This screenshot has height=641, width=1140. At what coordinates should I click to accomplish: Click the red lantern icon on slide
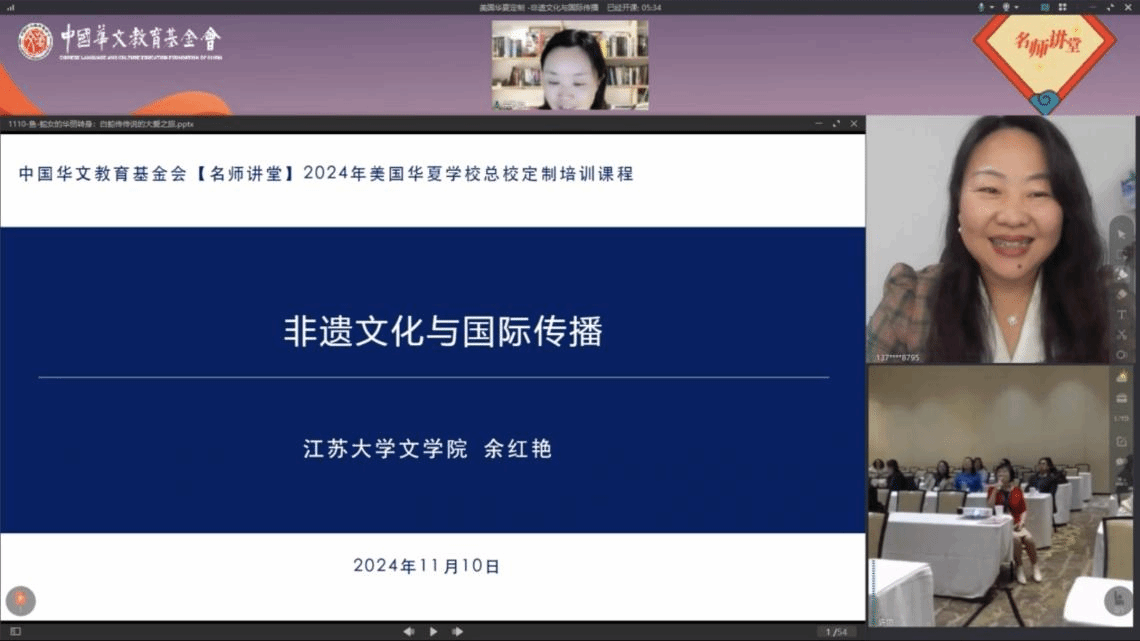click(x=20, y=601)
